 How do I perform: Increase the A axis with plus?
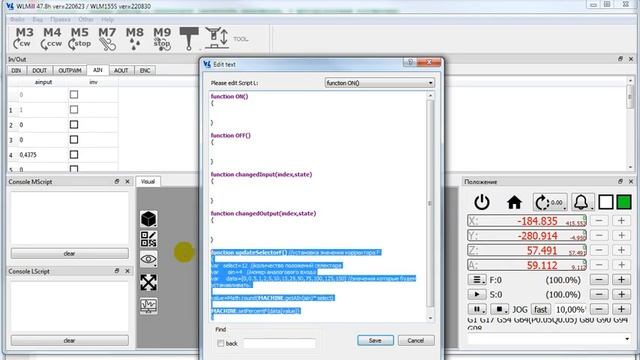coord(621,265)
